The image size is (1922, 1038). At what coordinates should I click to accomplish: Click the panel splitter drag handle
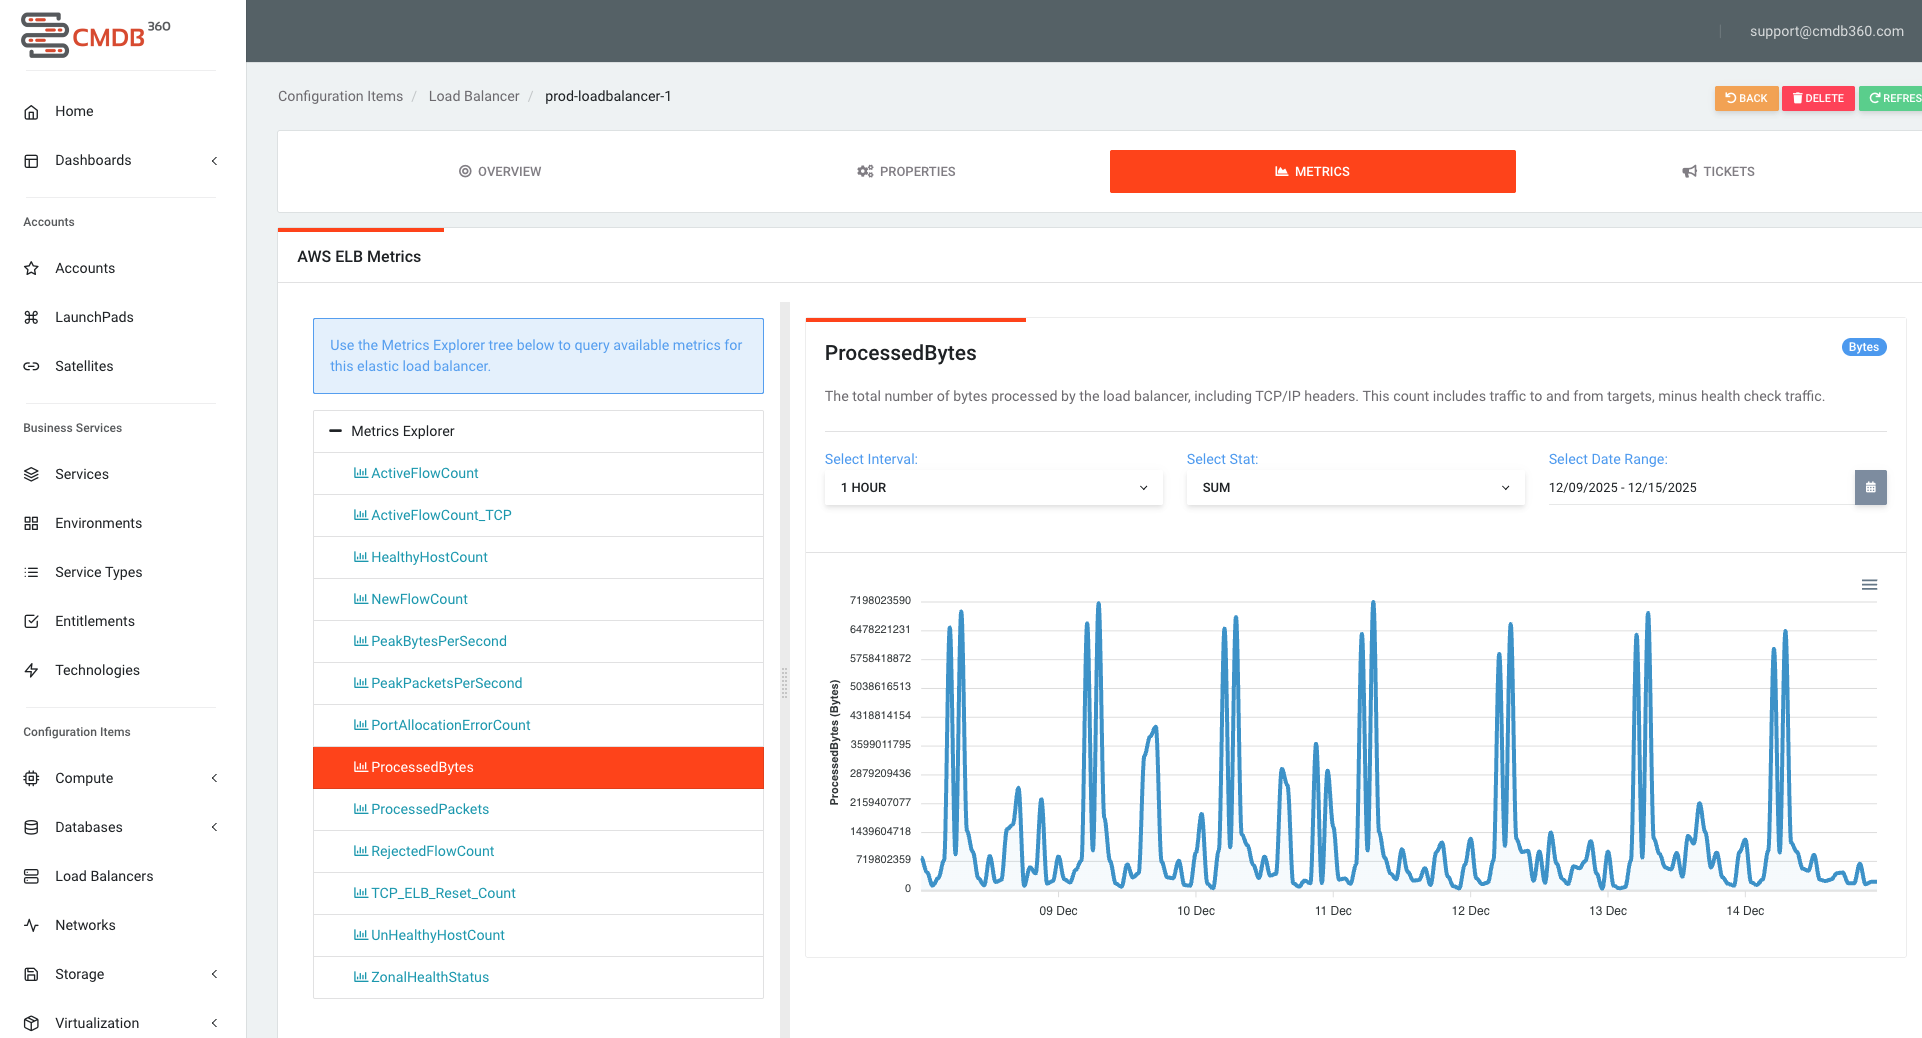784,683
